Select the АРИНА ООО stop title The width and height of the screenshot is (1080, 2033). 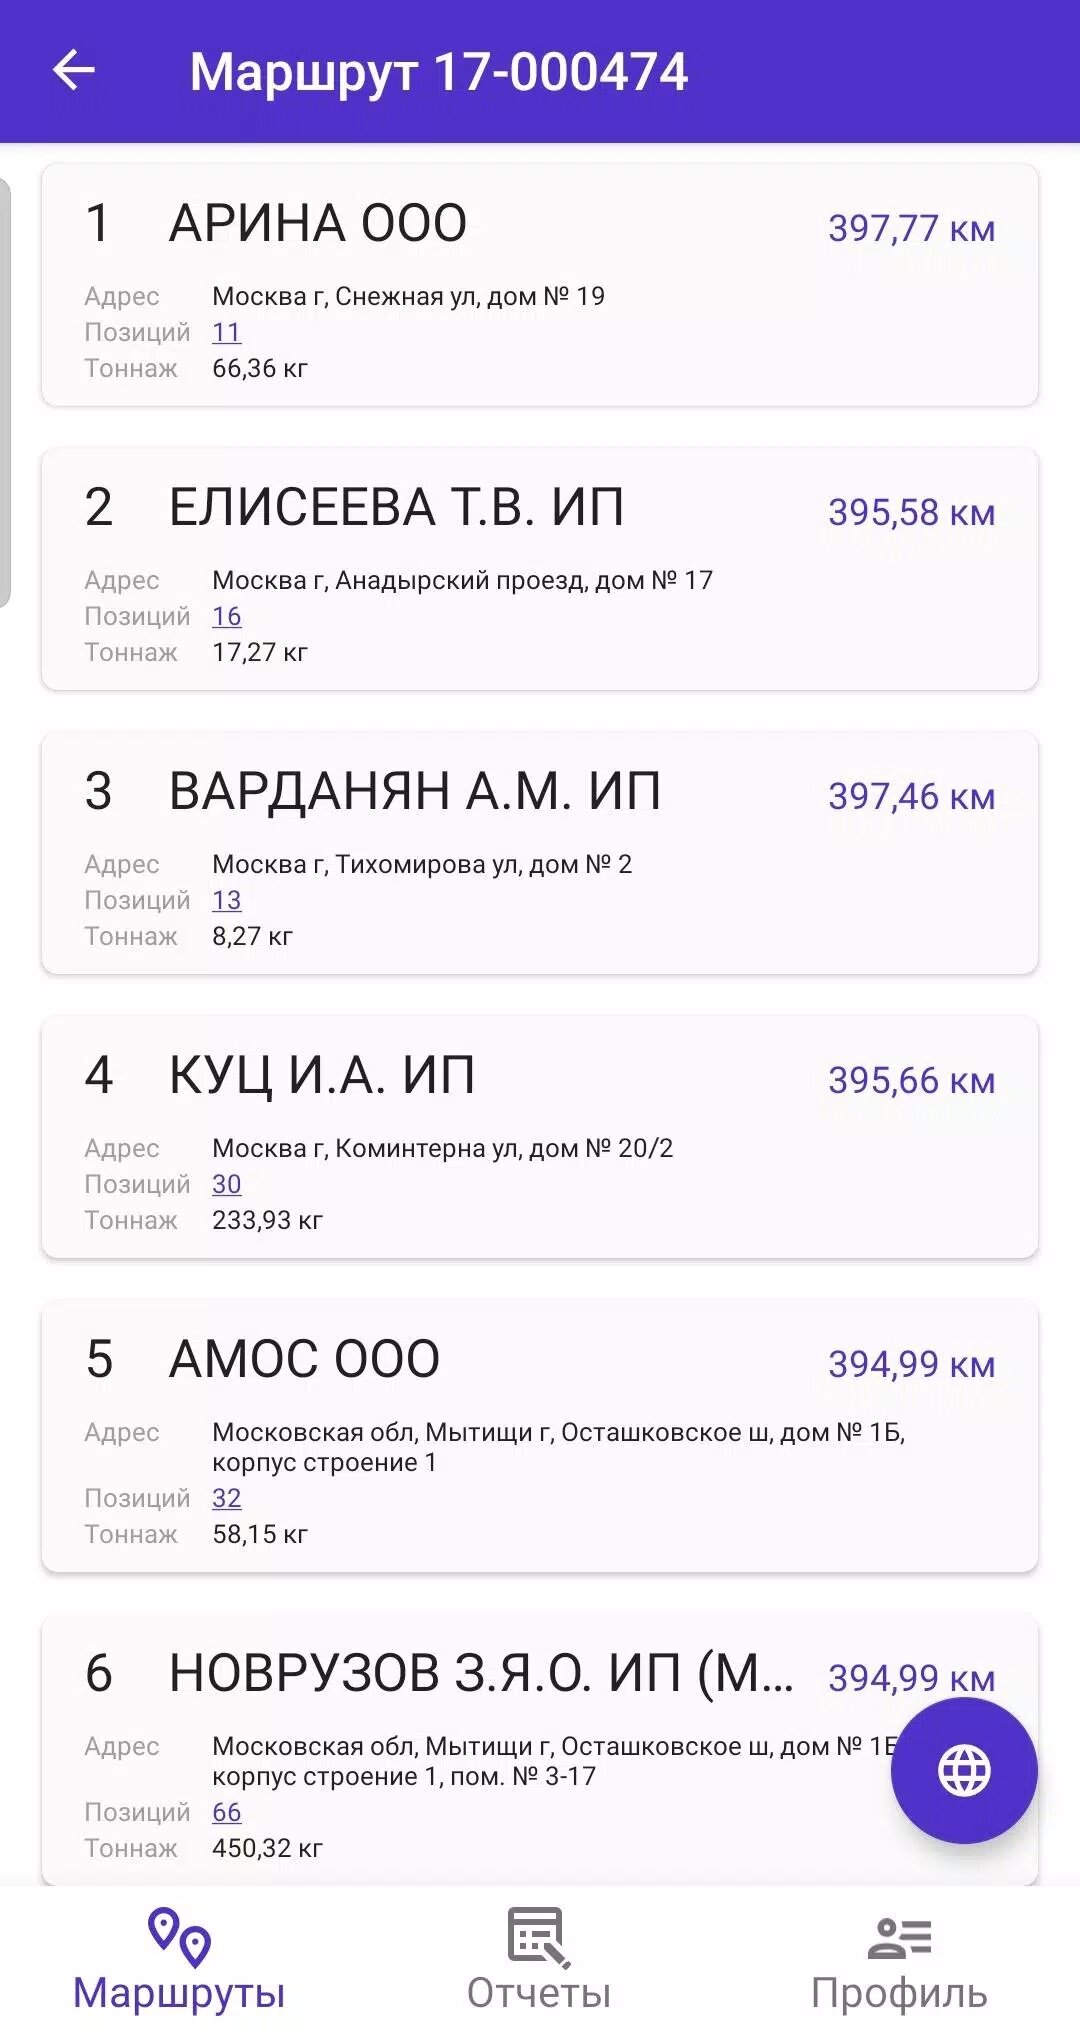pos(318,223)
